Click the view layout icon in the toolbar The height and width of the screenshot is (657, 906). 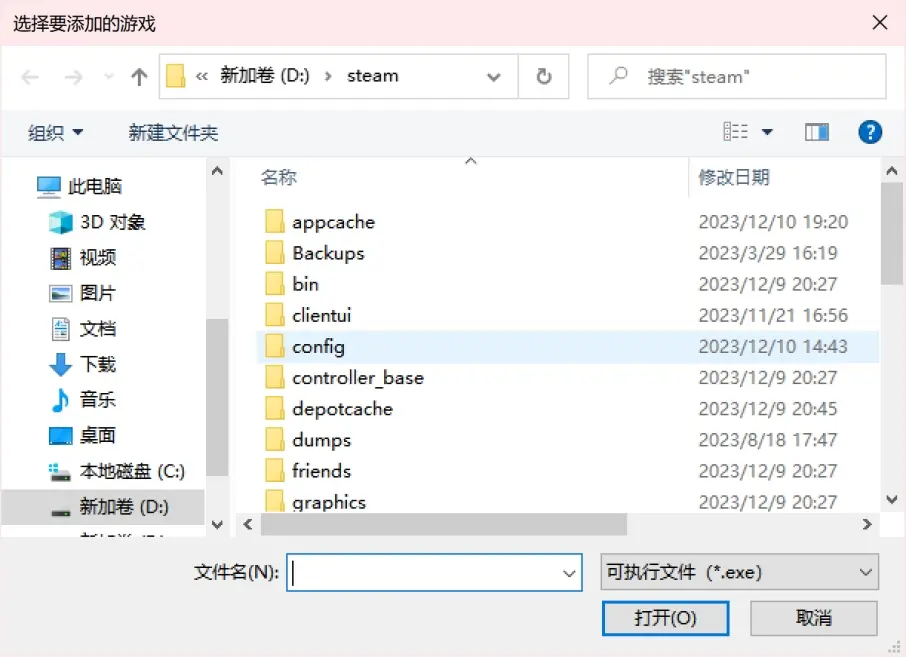point(736,132)
